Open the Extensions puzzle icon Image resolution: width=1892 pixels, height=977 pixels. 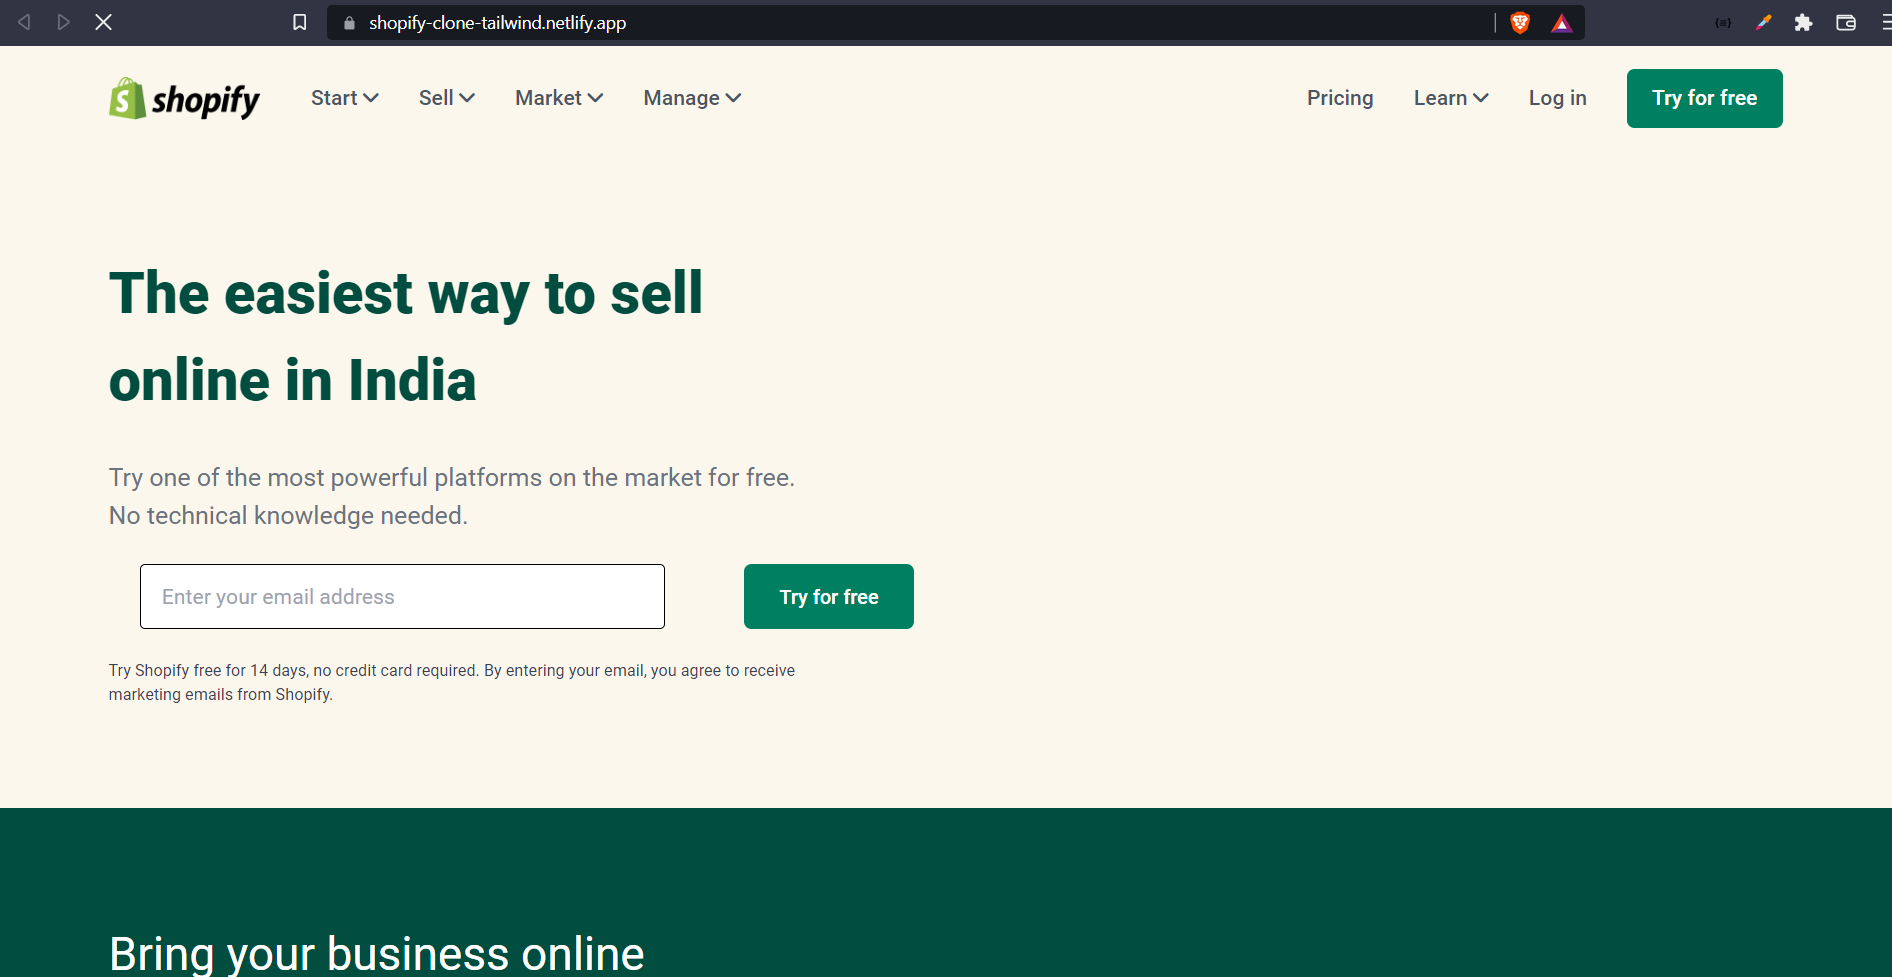tap(1803, 22)
